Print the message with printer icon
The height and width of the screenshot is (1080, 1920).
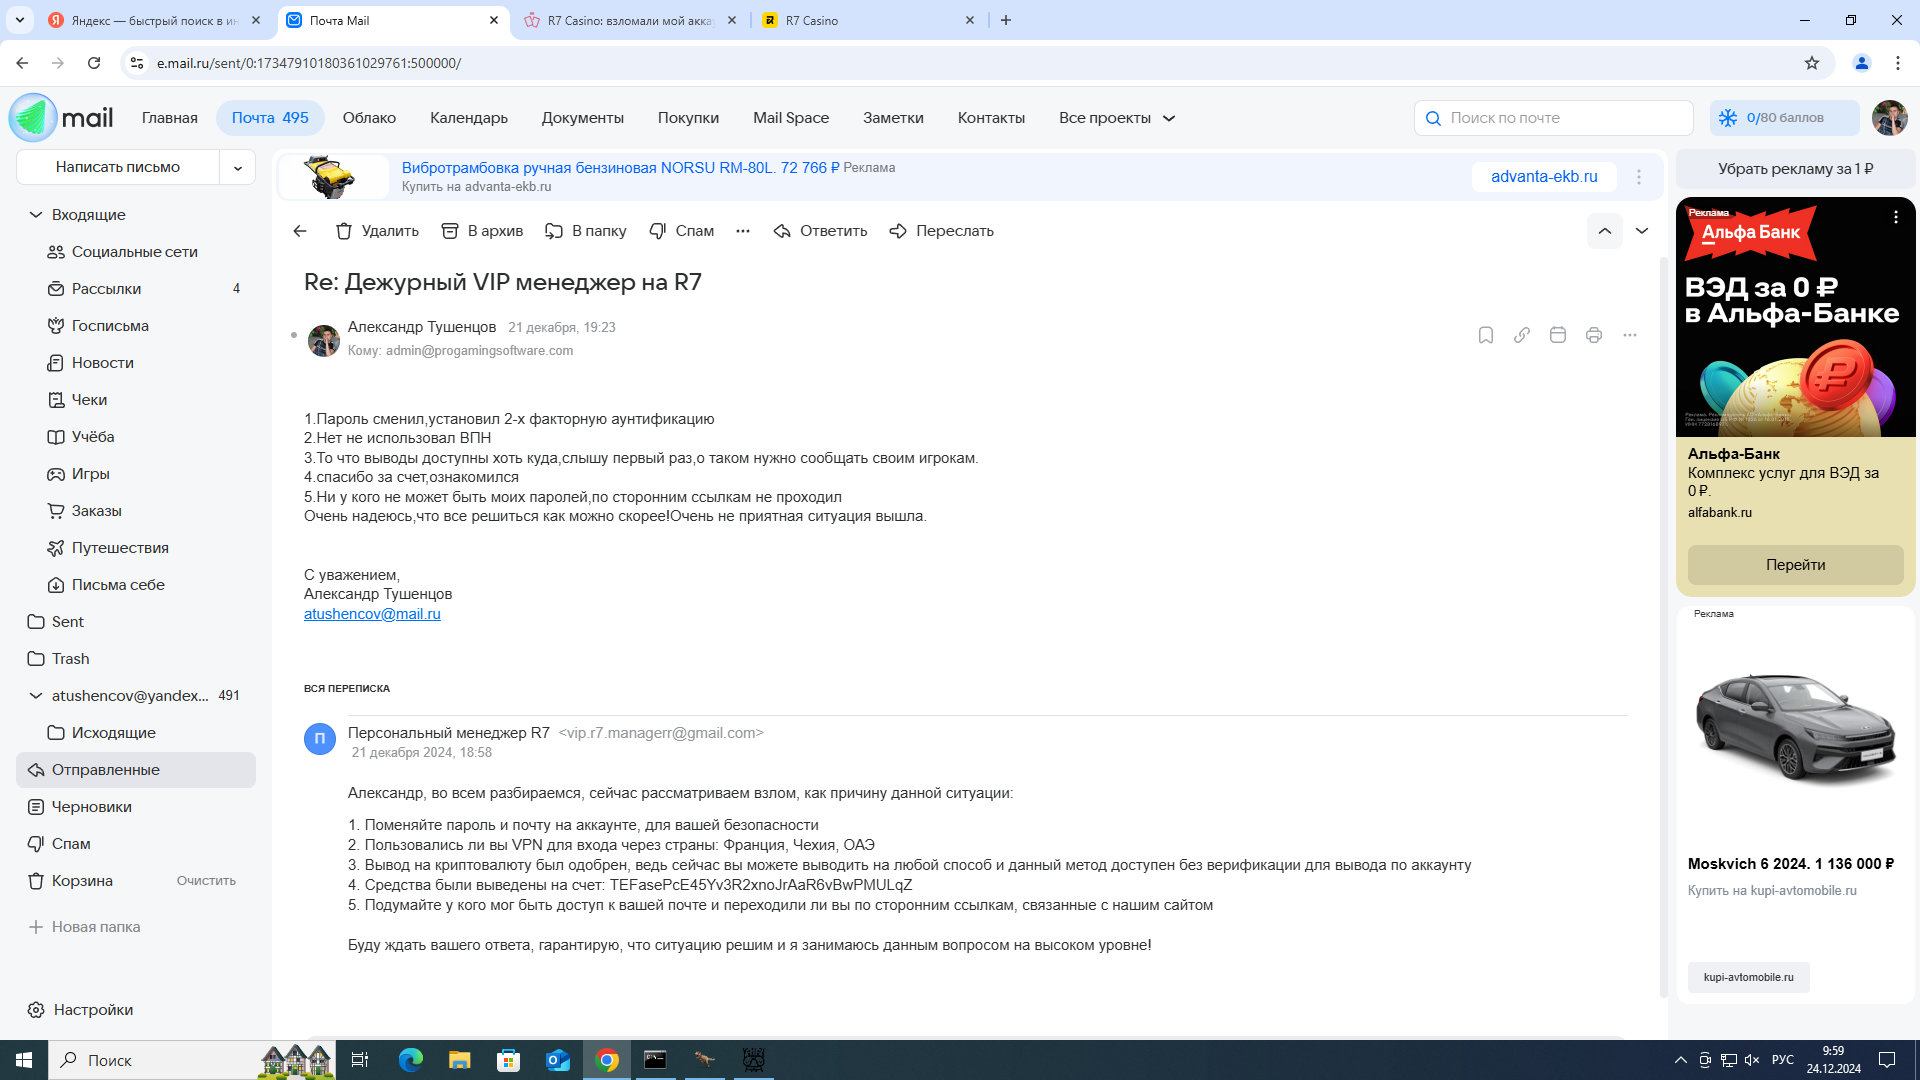(1594, 335)
